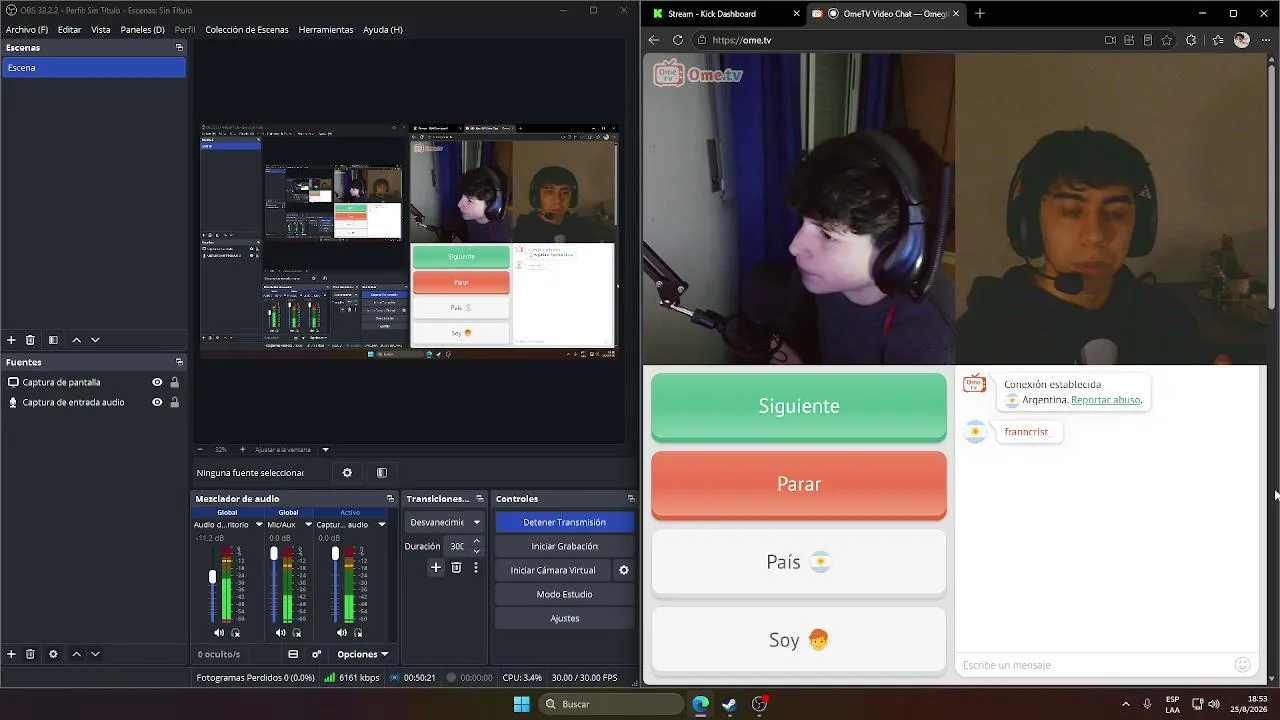The height and width of the screenshot is (720, 1280).
Task: Delete the transition with trash icon
Action: click(456, 567)
